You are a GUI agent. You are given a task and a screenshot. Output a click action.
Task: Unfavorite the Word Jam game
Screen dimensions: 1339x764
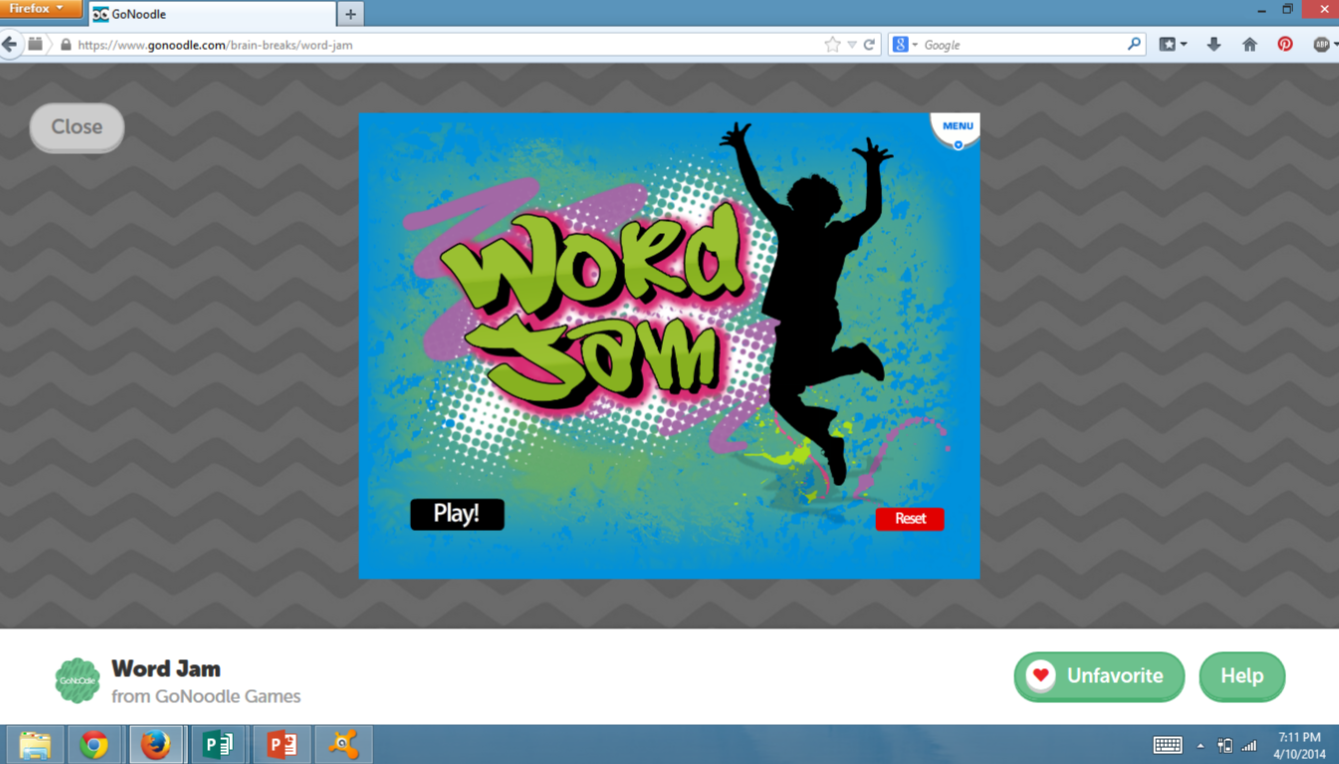point(1098,676)
